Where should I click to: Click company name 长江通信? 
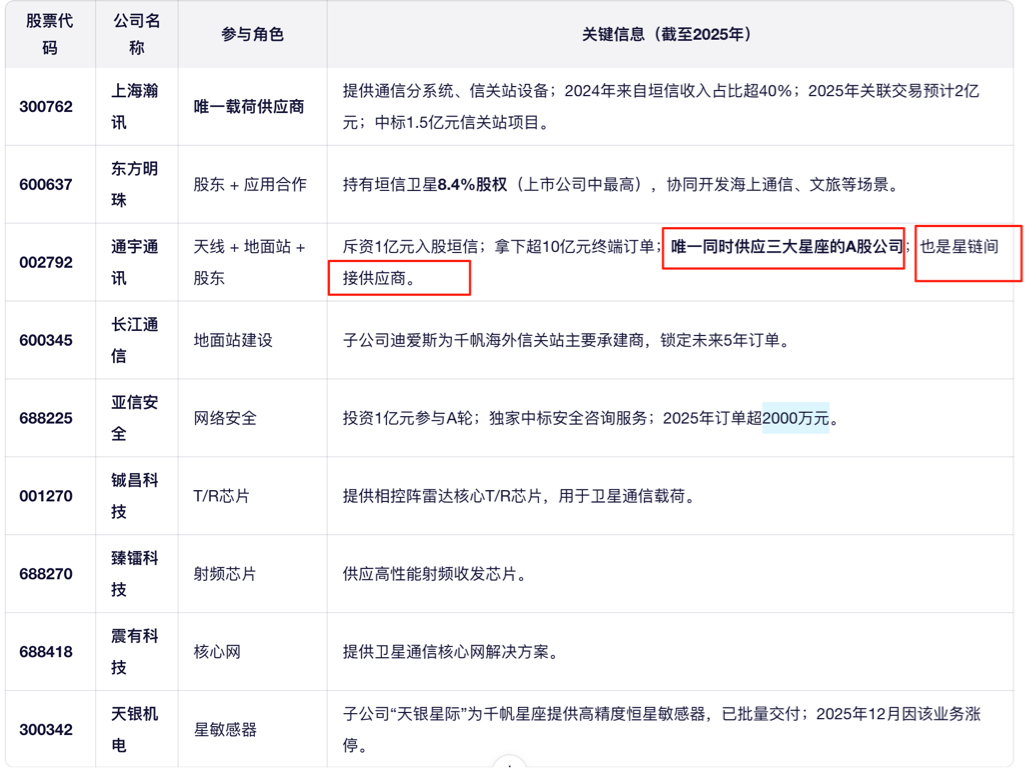click(x=134, y=340)
